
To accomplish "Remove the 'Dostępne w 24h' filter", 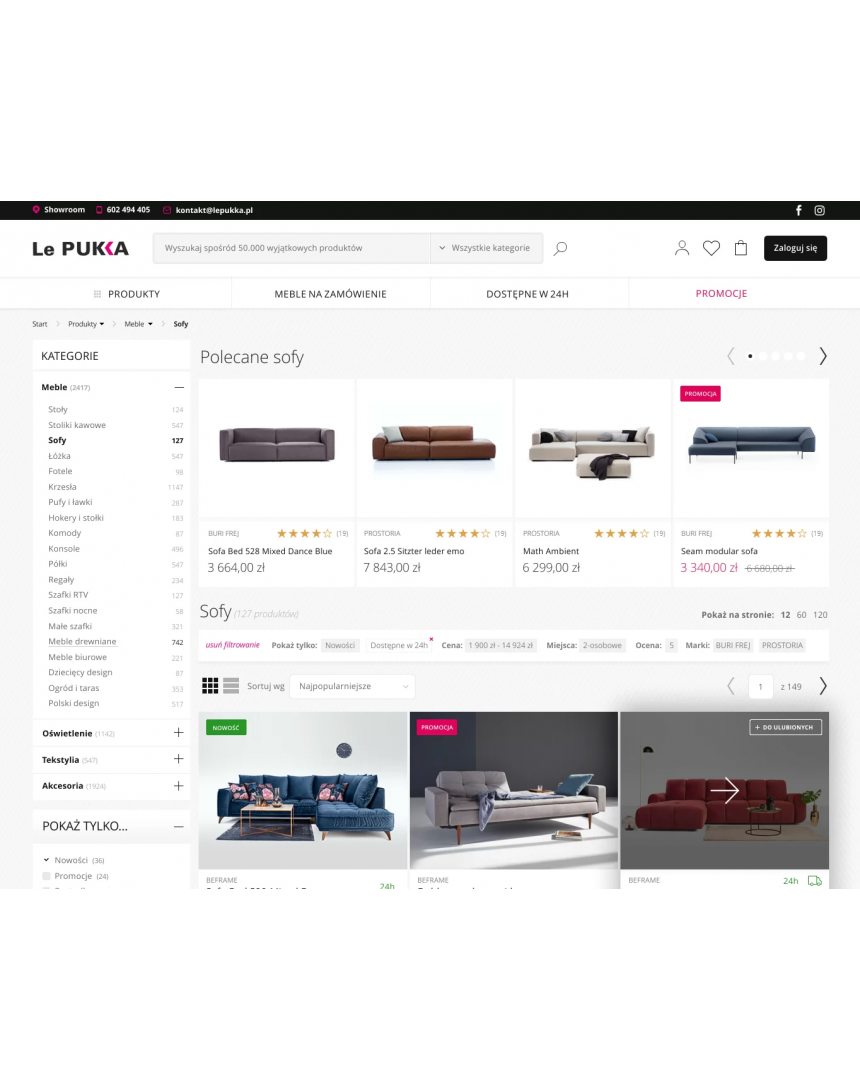I will tap(431, 638).
